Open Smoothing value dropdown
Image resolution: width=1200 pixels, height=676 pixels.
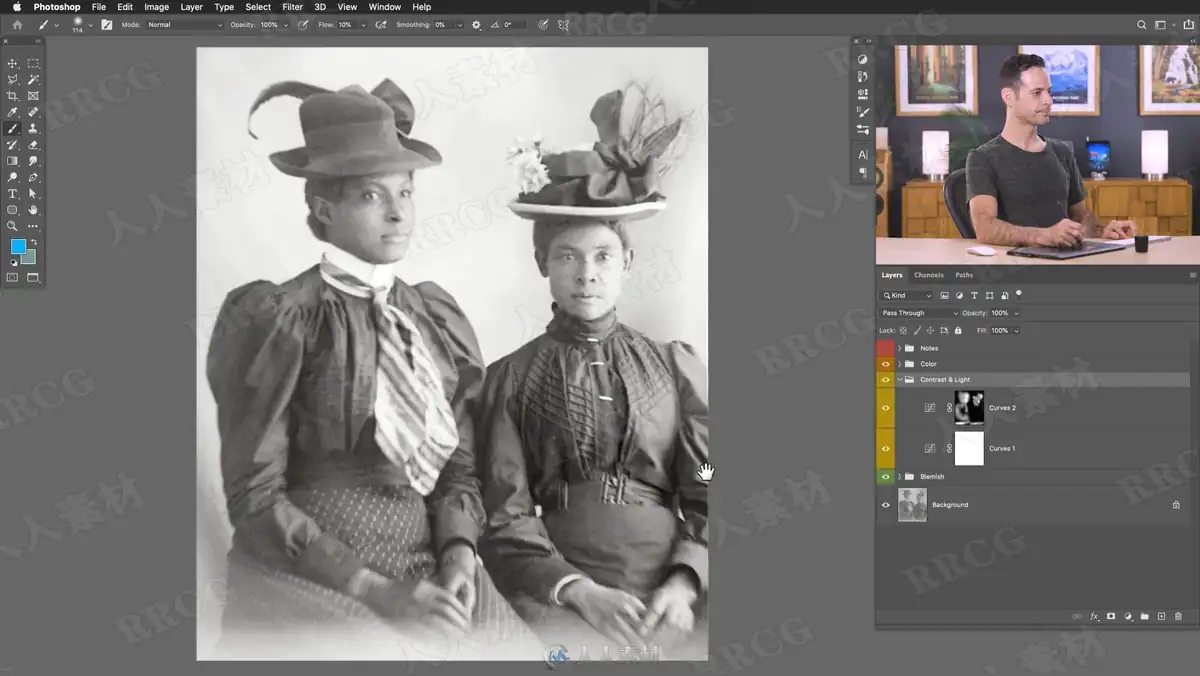coord(460,24)
